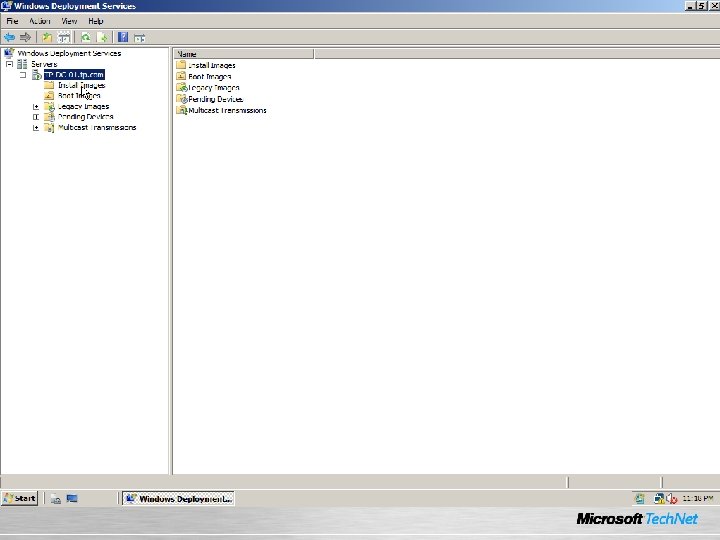Click the Show/Hide Action Pane toolbar icon
The image size is (720, 540).
[140, 38]
